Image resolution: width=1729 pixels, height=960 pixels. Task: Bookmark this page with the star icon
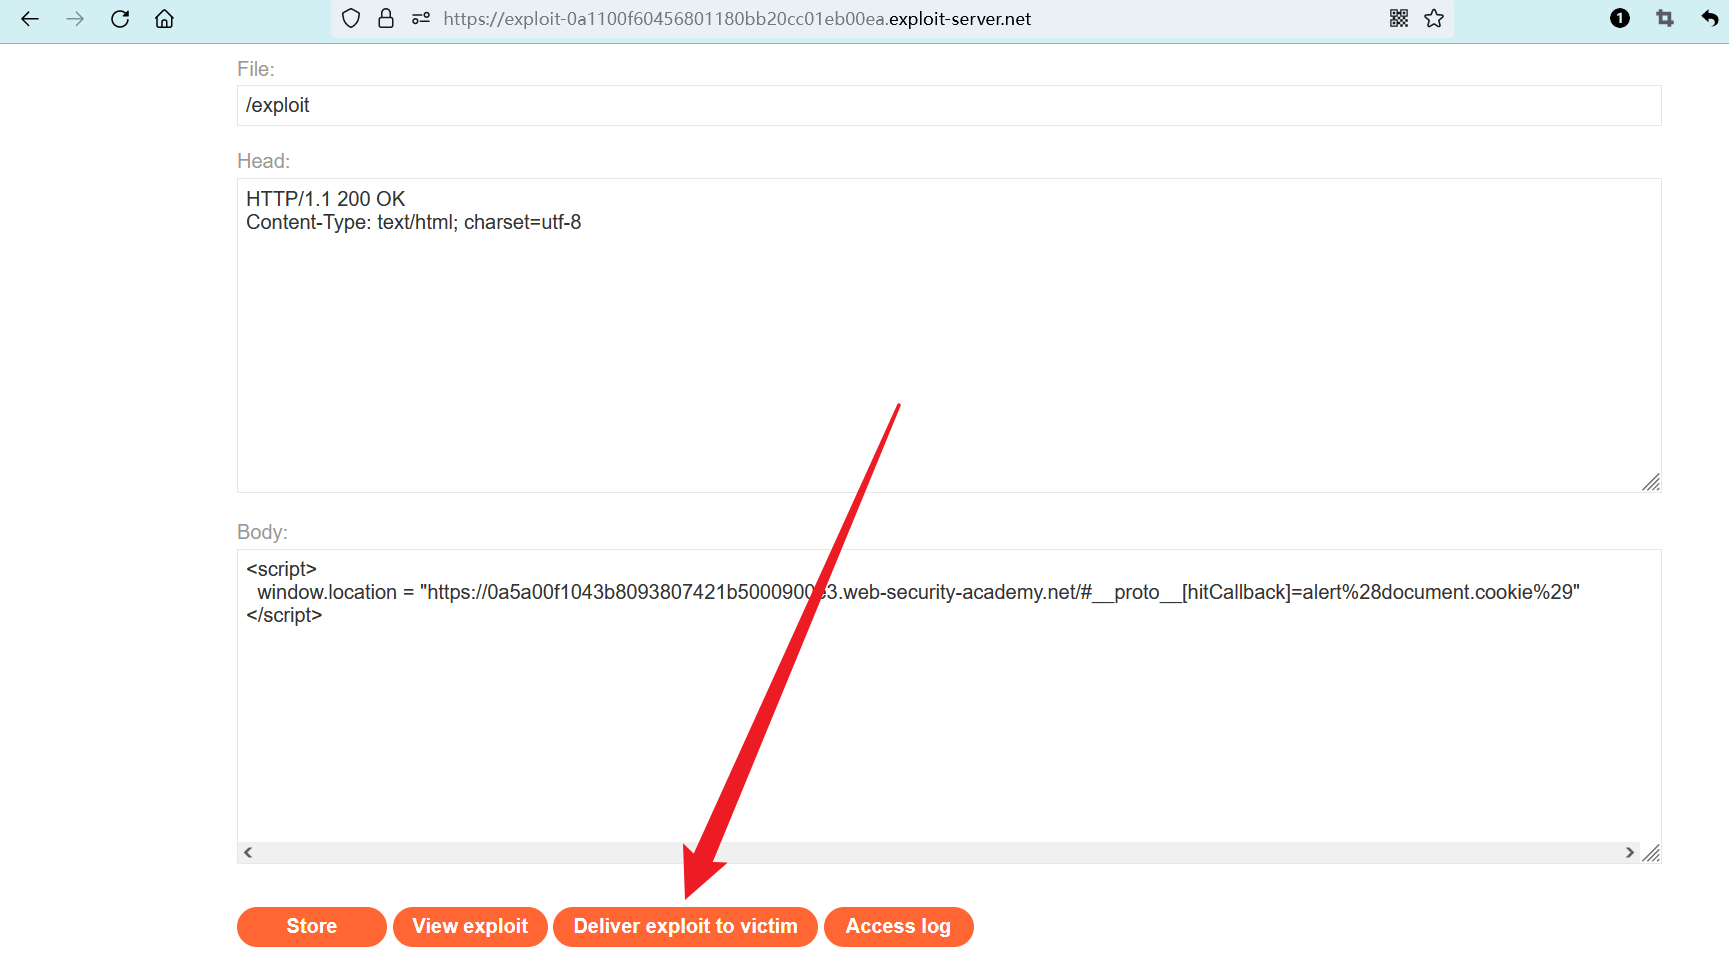tap(1434, 19)
